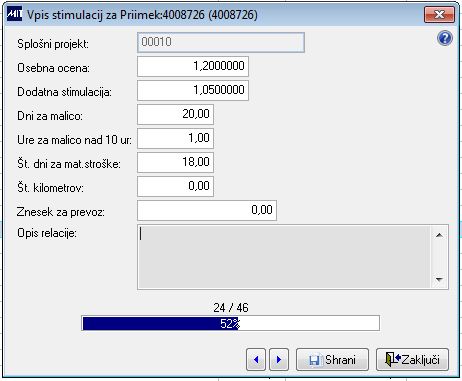Click the MIT application icon in title bar
Screen dimensions: 462x381
point(14,14)
